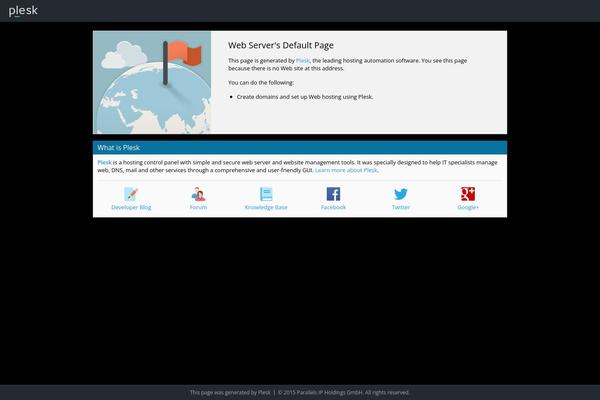Click 'You can do the following:' text
The height and width of the screenshot is (400, 600).
[261, 82]
